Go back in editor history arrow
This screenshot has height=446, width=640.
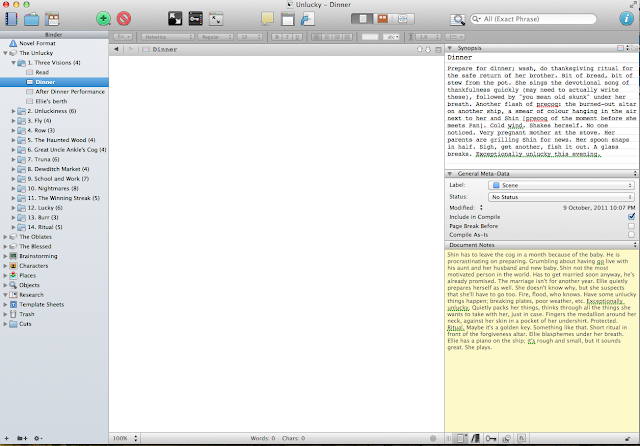tap(116, 49)
